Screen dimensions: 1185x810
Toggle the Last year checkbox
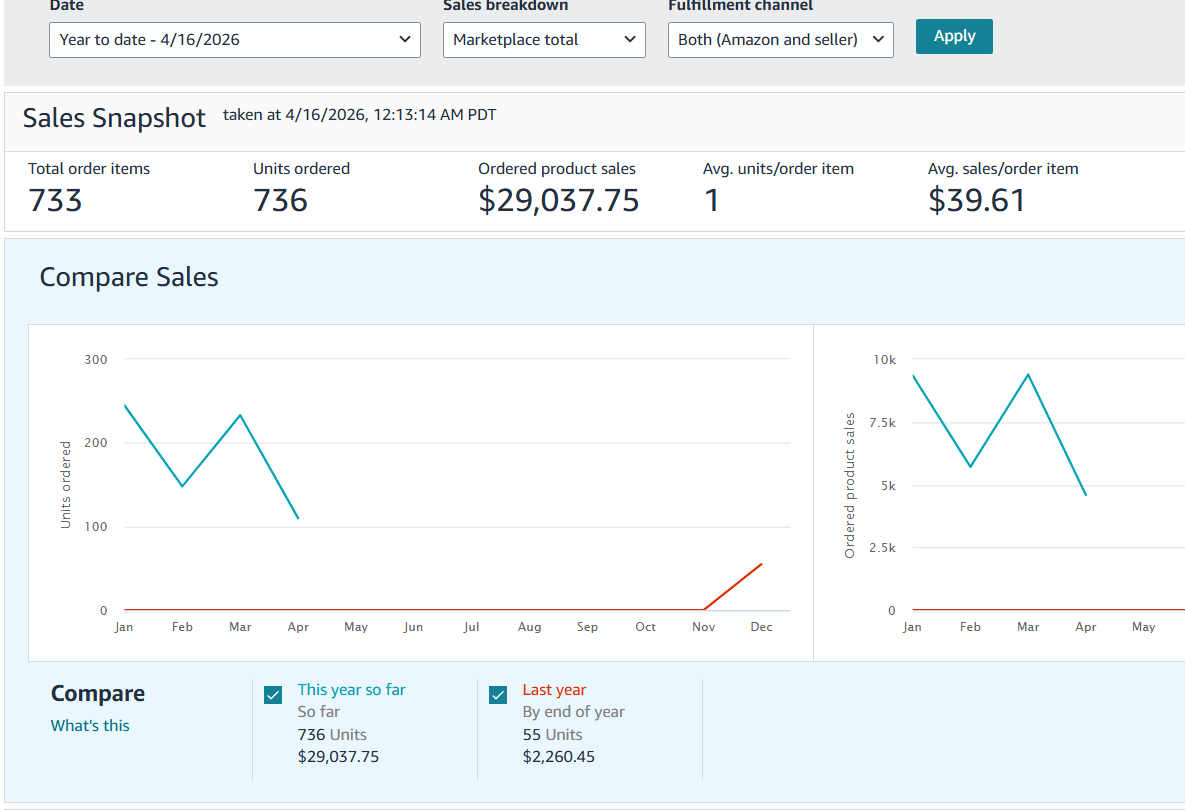point(498,695)
